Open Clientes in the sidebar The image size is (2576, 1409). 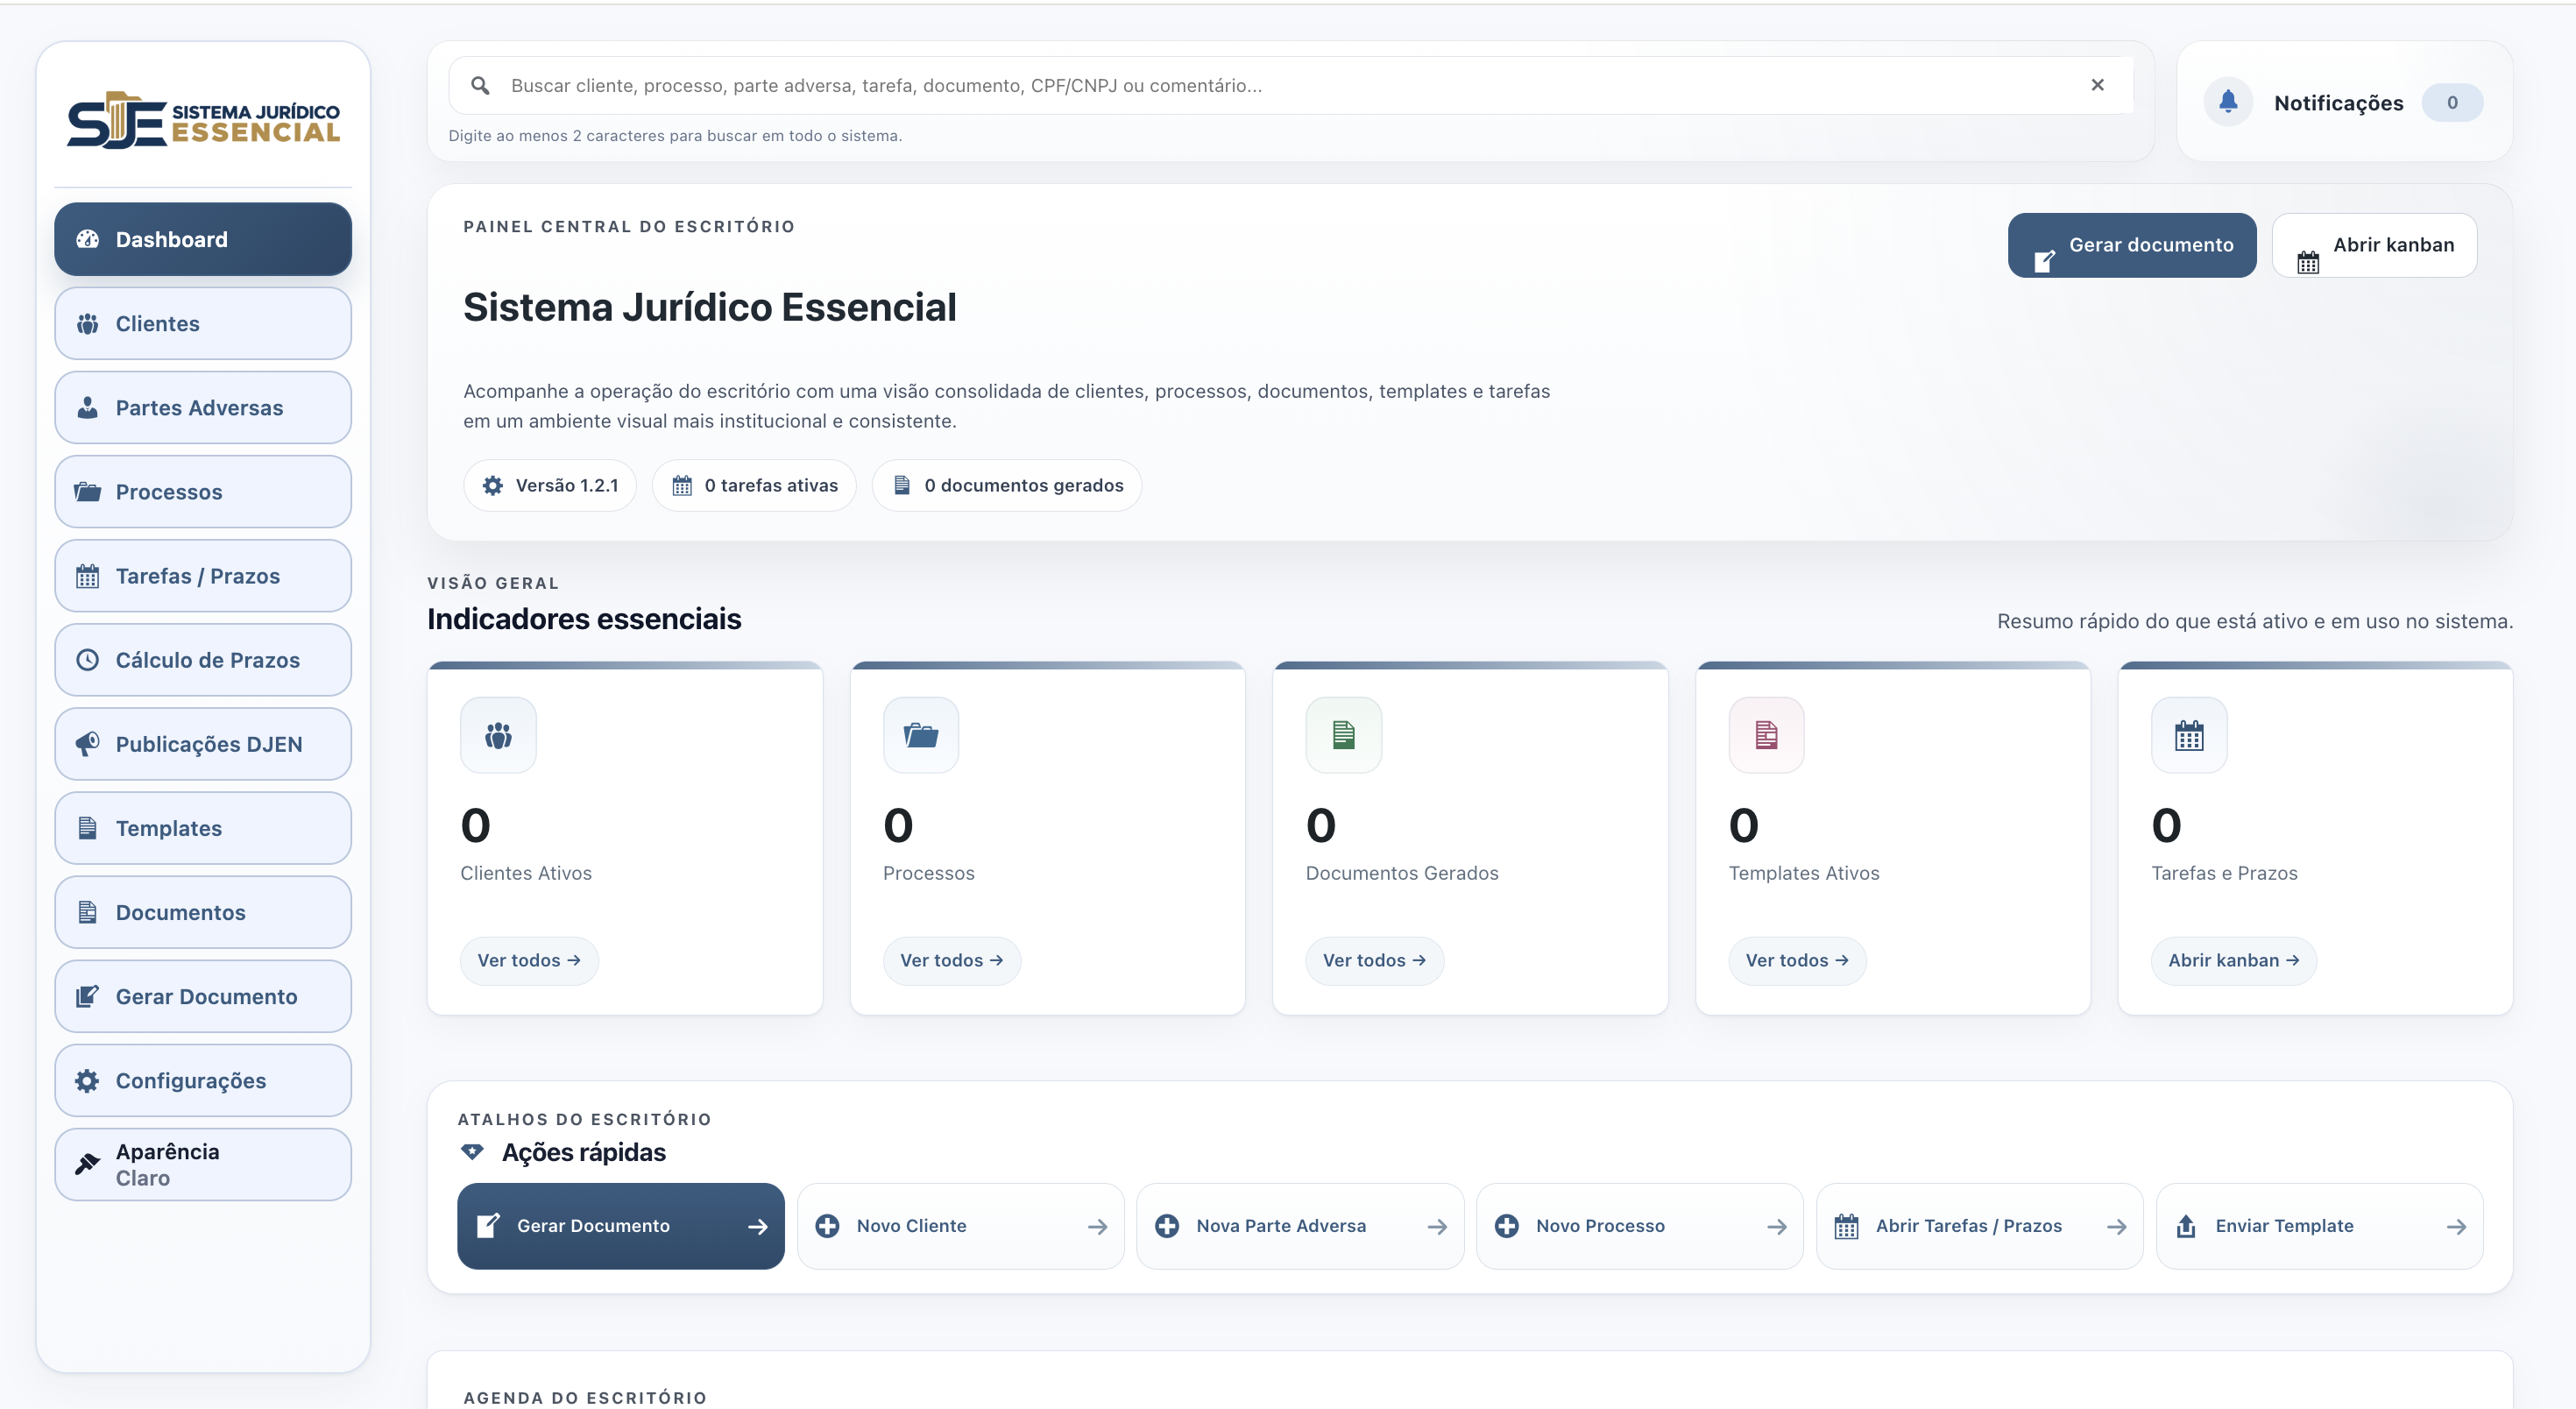pyautogui.click(x=203, y=323)
